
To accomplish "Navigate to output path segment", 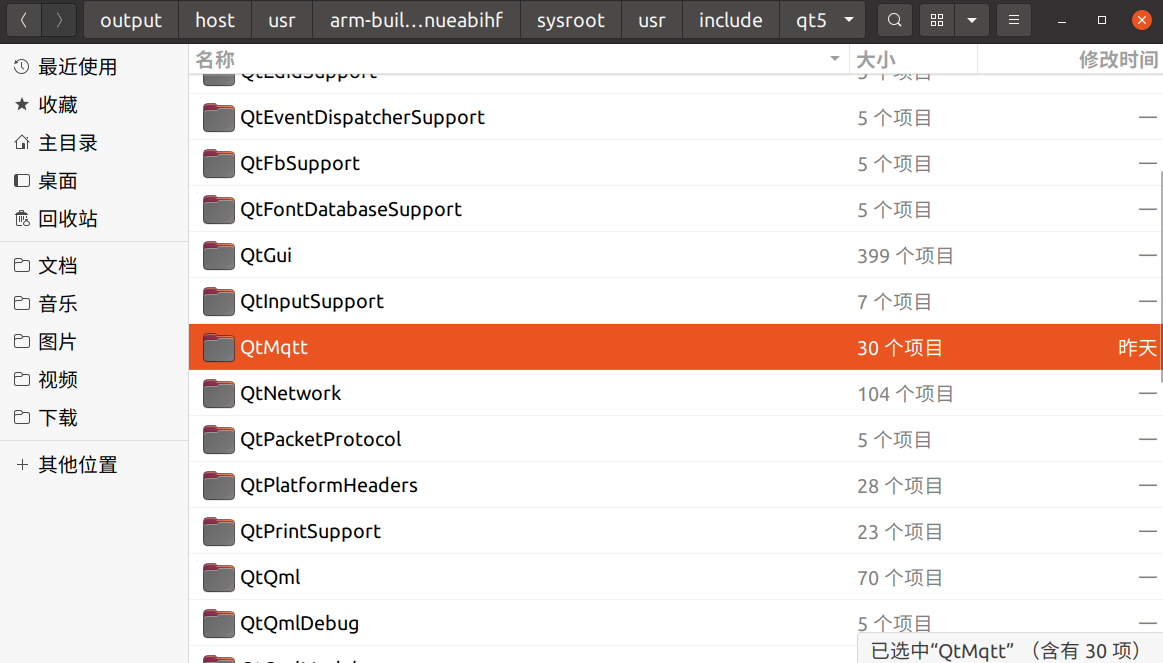I will (131, 20).
